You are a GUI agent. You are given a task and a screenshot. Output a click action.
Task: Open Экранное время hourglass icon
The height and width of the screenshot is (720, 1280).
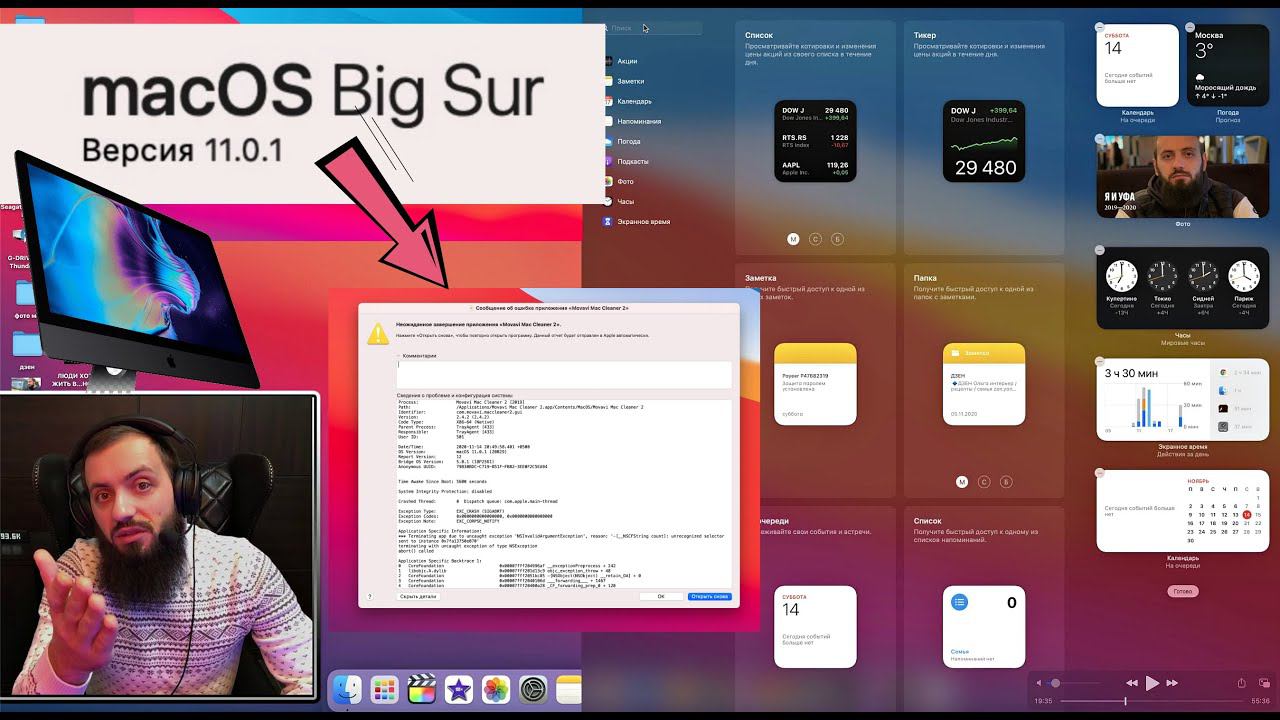[608, 221]
